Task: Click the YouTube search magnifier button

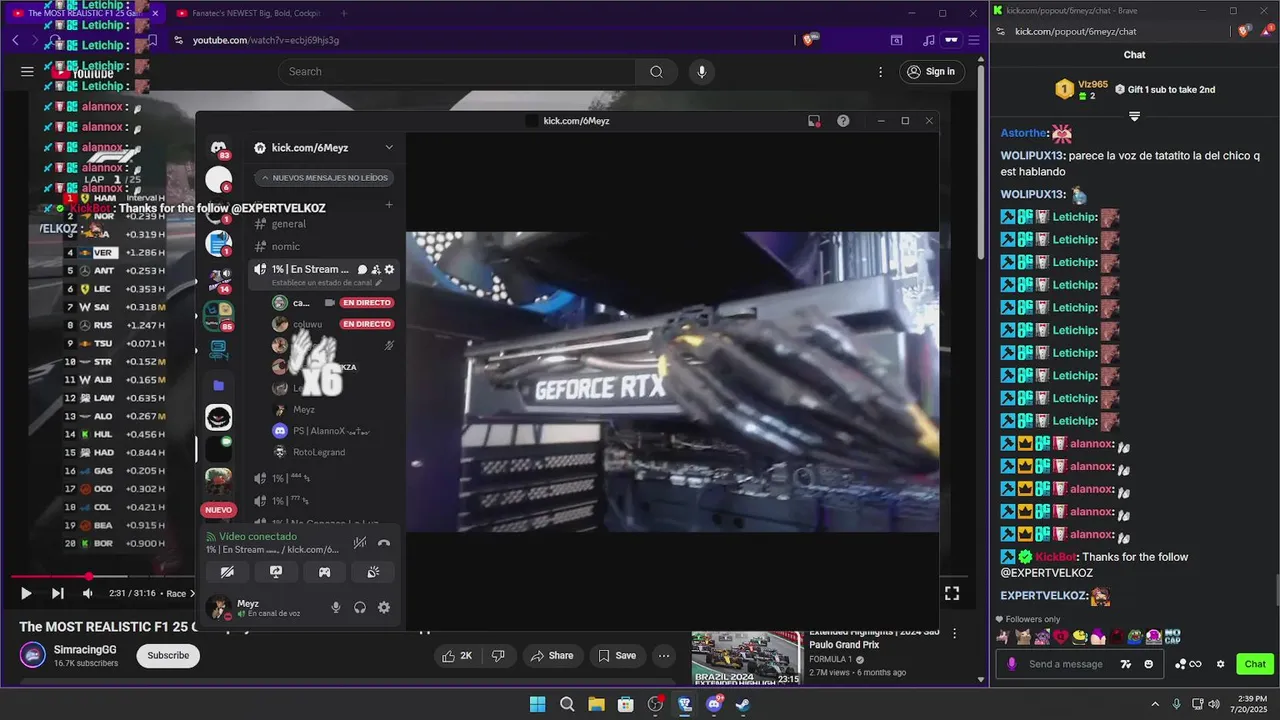Action: tap(656, 71)
